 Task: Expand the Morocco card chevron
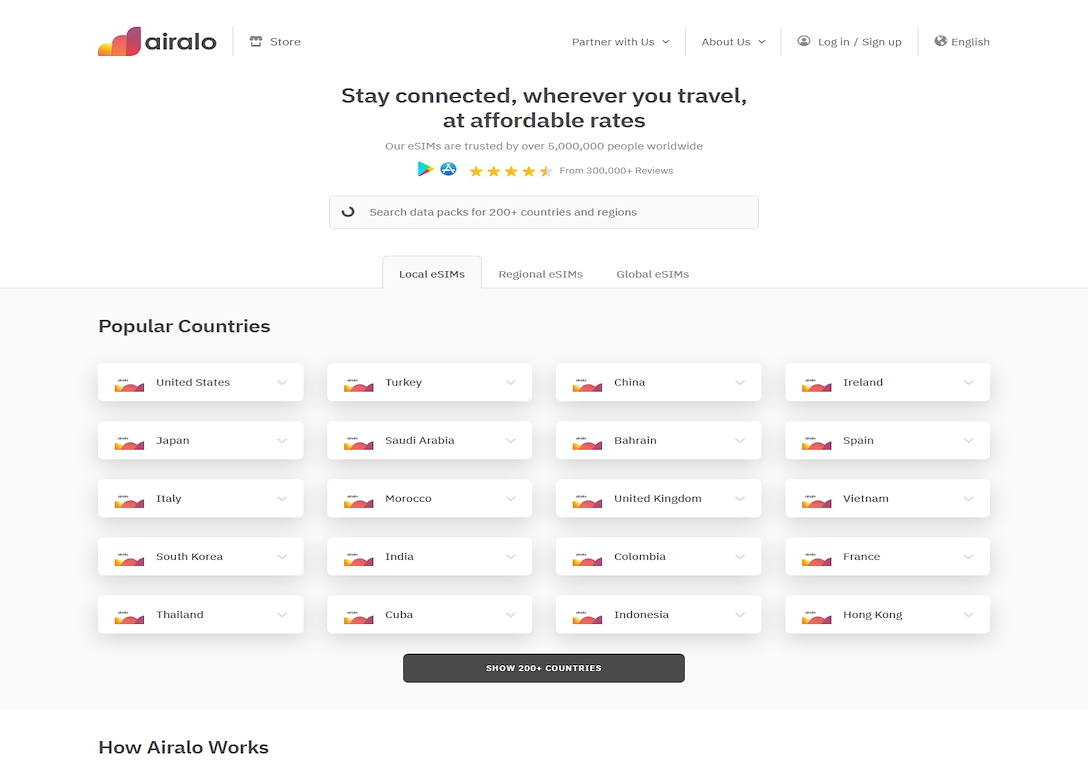tap(511, 498)
